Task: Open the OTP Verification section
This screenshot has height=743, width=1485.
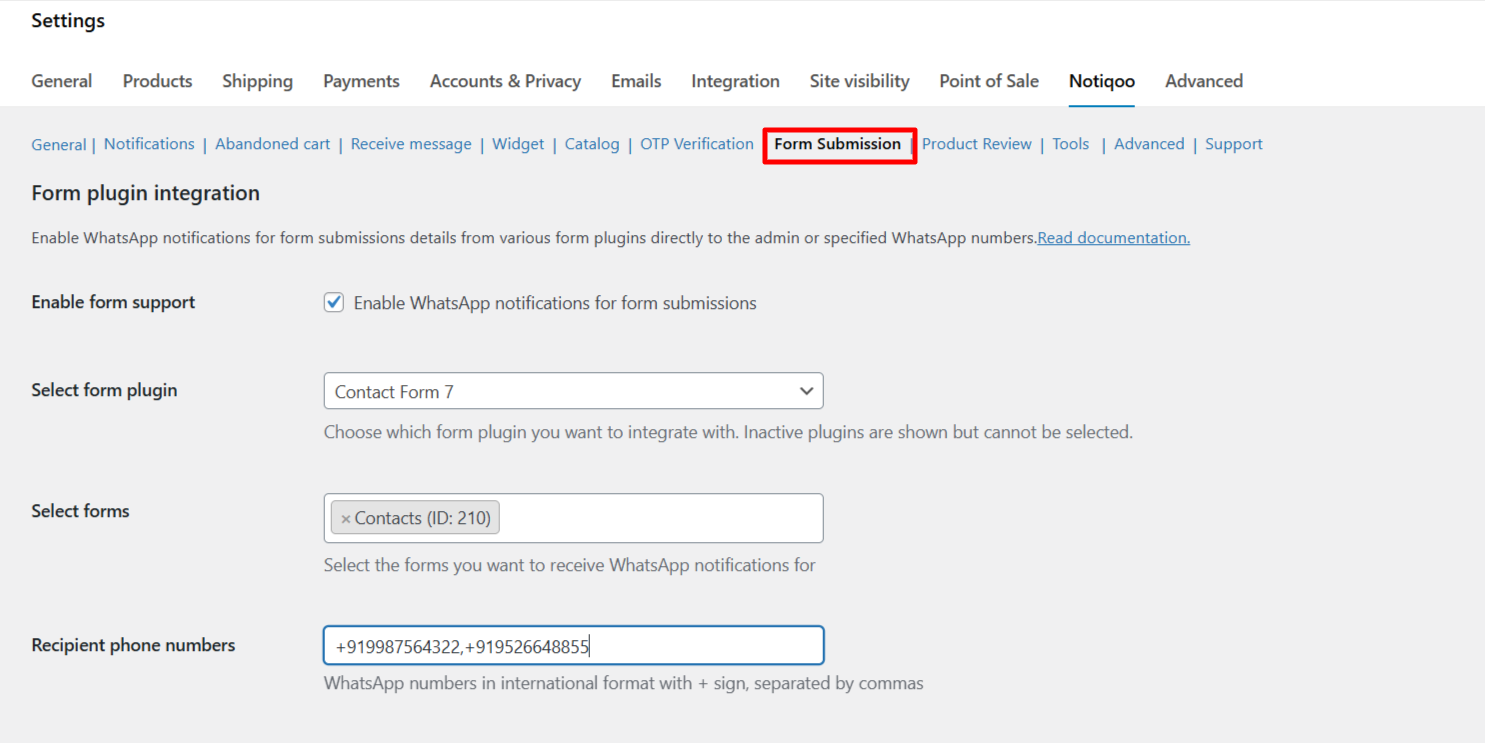Action: click(x=696, y=144)
